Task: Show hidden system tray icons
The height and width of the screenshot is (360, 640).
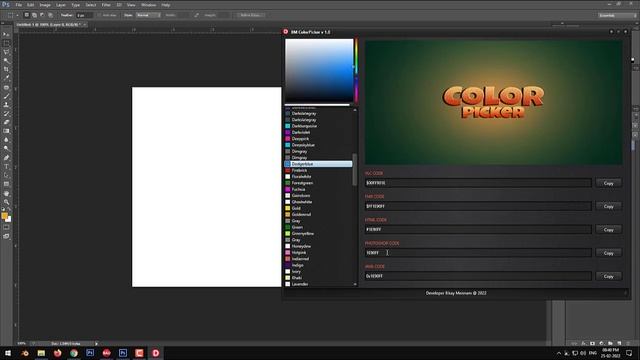Action: (559, 353)
